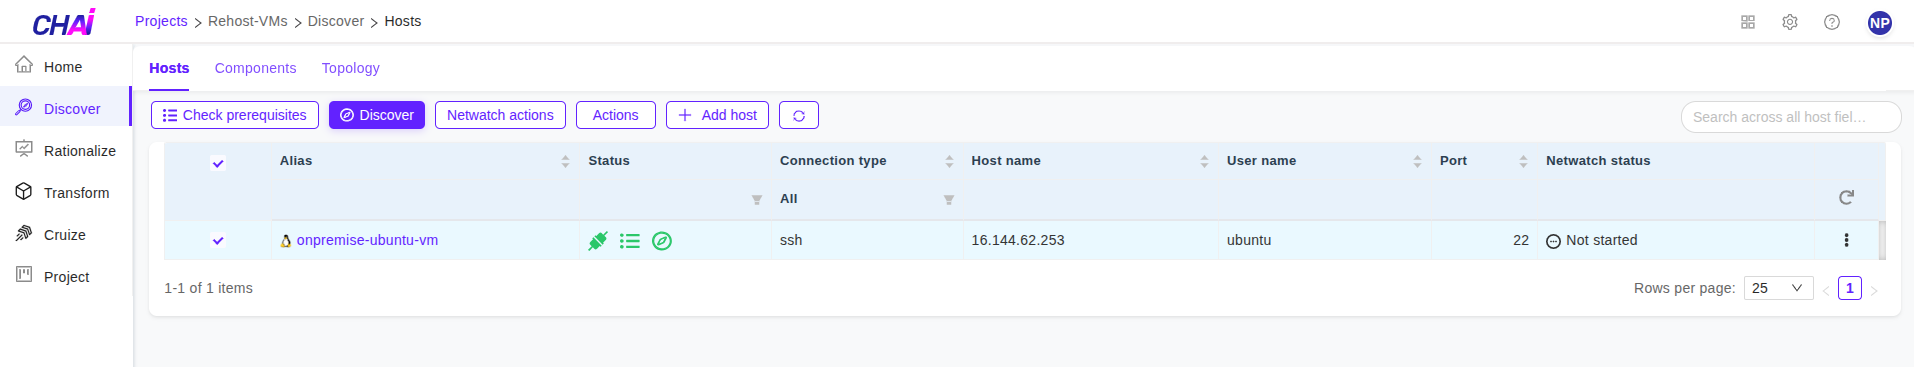Sort by User name column arrows
This screenshot has width=1914, height=367.
(x=1417, y=161)
